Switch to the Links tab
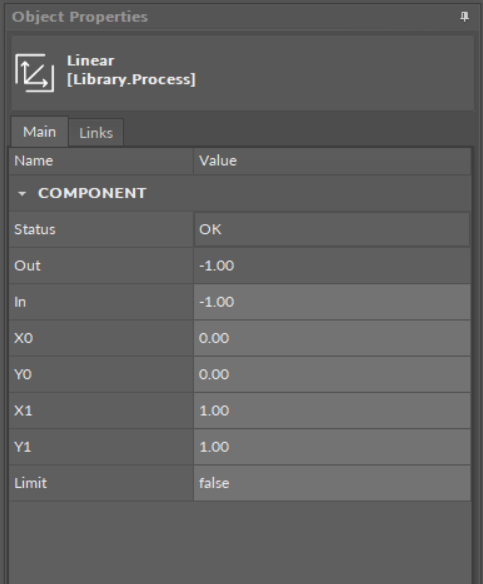The height and width of the screenshot is (584, 483). pyautogui.click(x=96, y=133)
